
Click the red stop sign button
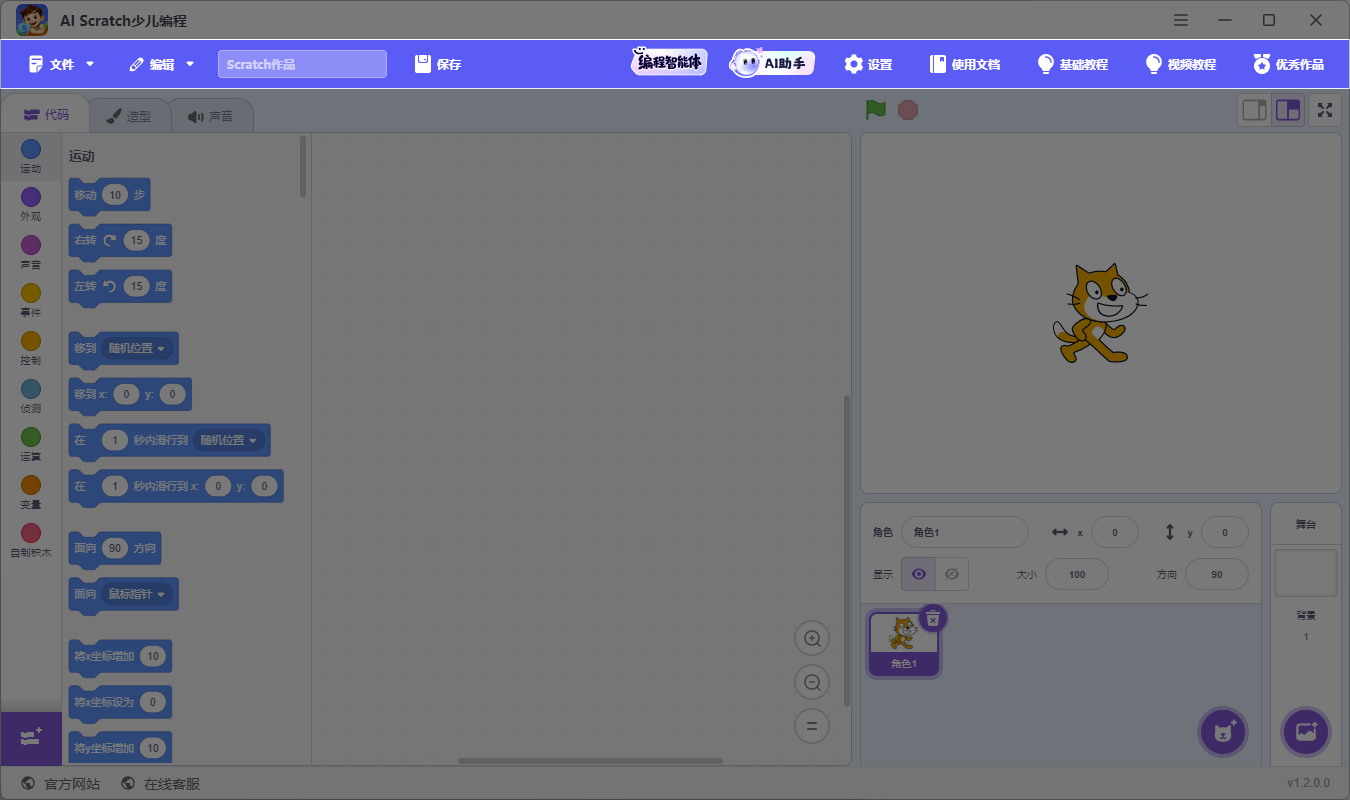(x=908, y=110)
